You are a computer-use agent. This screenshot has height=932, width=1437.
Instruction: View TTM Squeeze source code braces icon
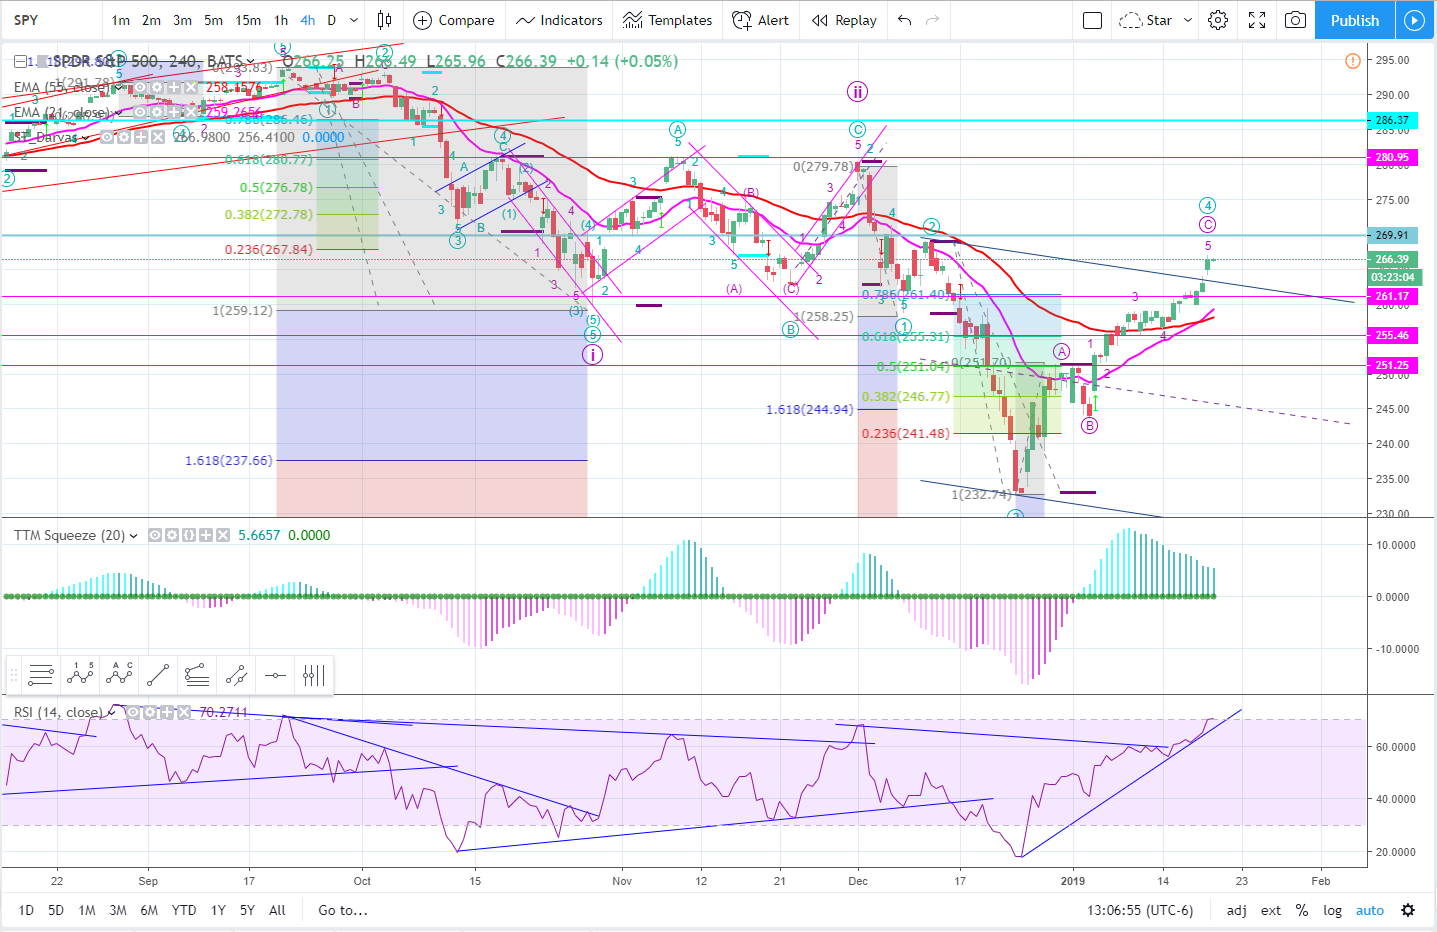coord(188,535)
